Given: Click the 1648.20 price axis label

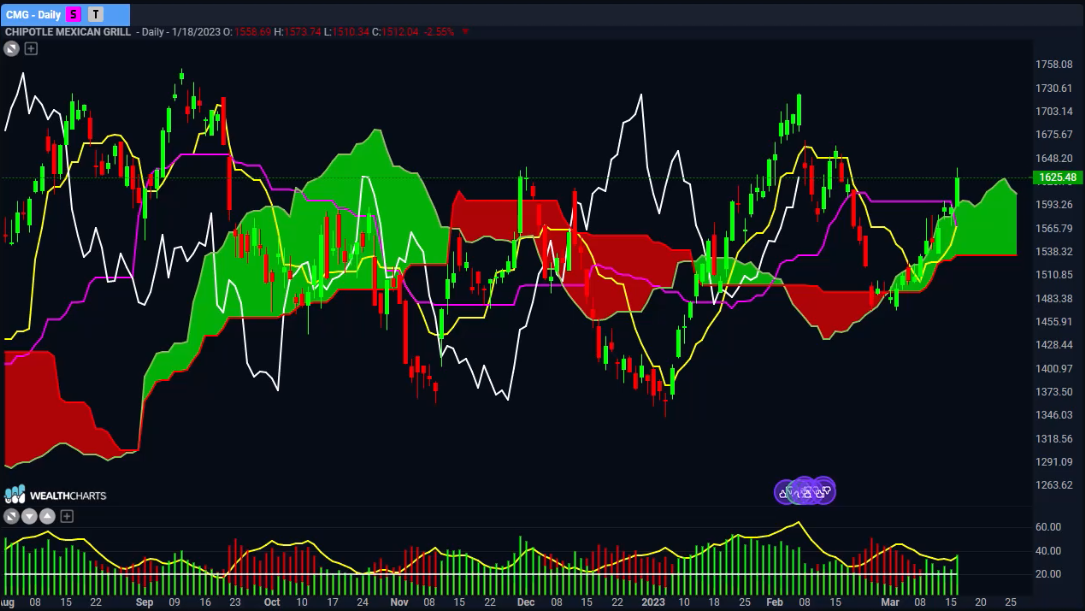Looking at the screenshot, I should click(1054, 158).
